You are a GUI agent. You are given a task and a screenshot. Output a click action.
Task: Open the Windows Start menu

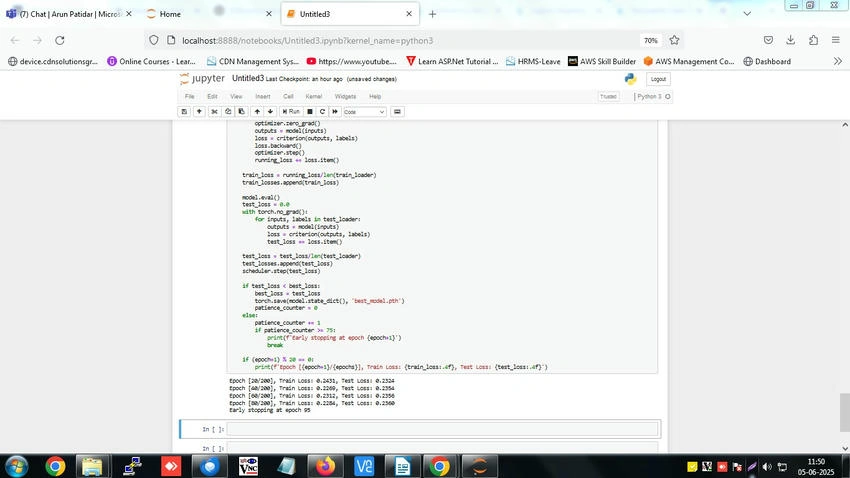[x=16, y=466]
